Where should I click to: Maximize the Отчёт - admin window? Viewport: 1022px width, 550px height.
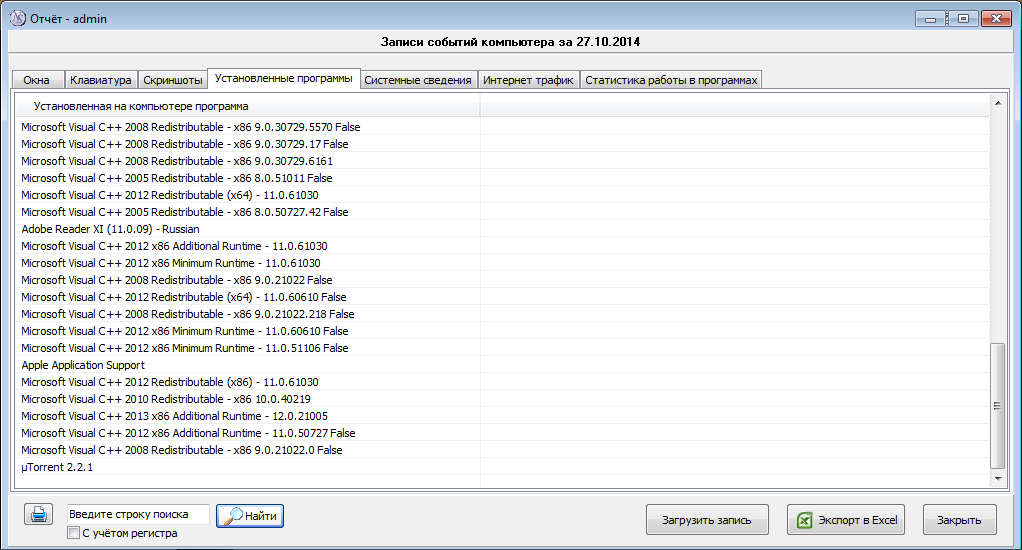(x=963, y=19)
